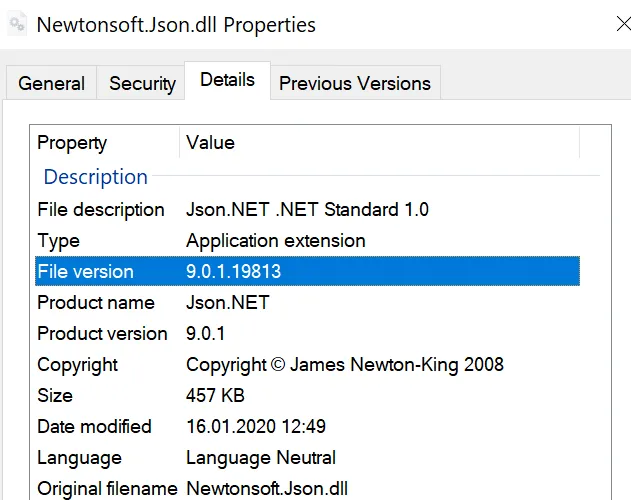Image resolution: width=631 pixels, height=500 pixels.
Task: Open the Security tab
Action: [x=142, y=84]
